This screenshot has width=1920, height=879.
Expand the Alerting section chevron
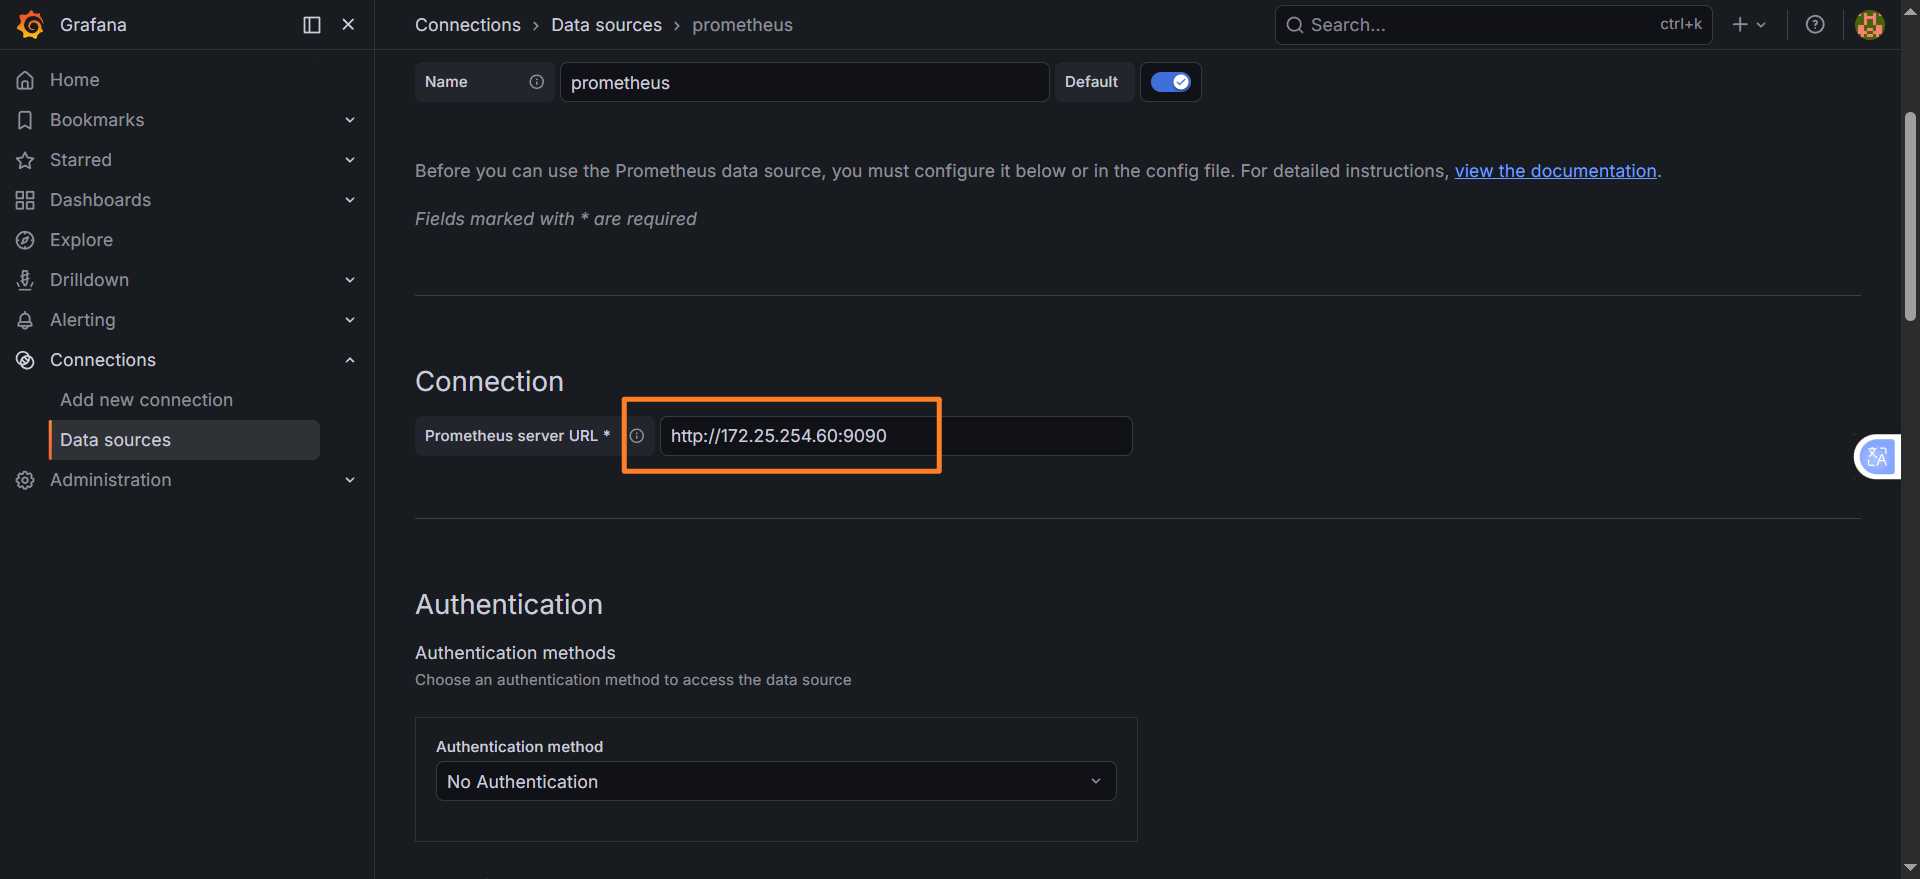pos(350,320)
